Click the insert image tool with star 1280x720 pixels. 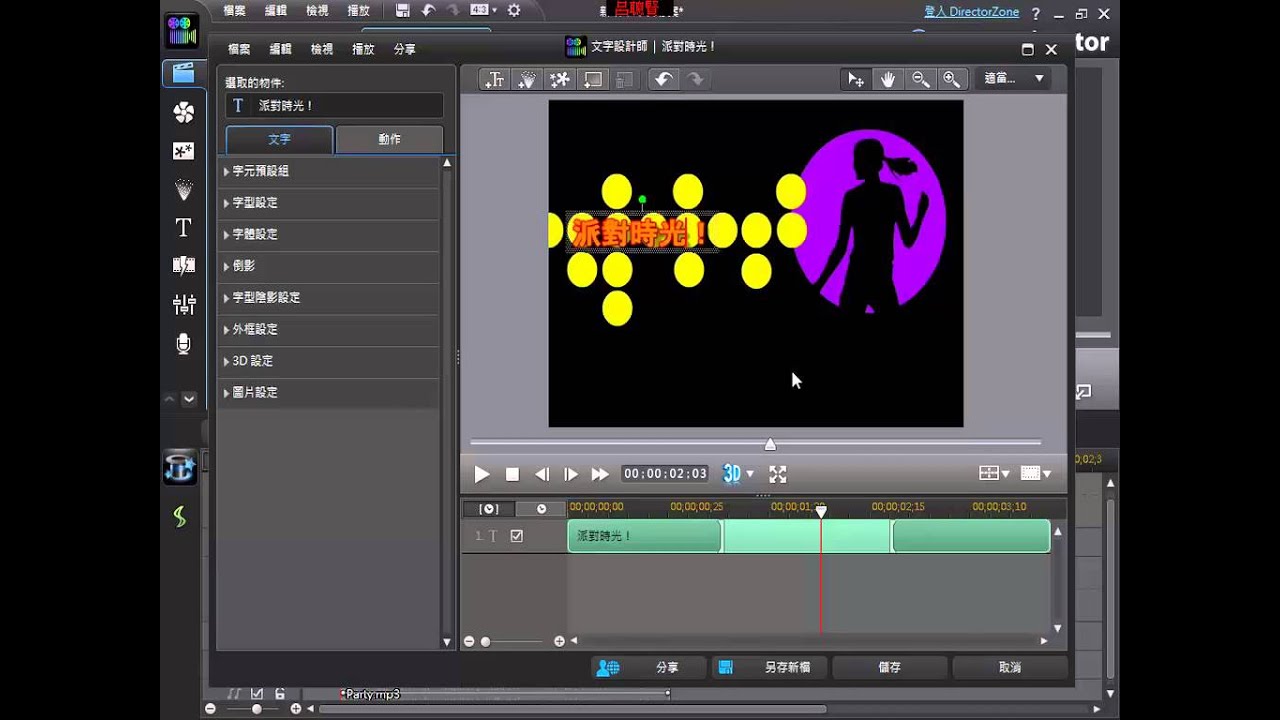(560, 80)
